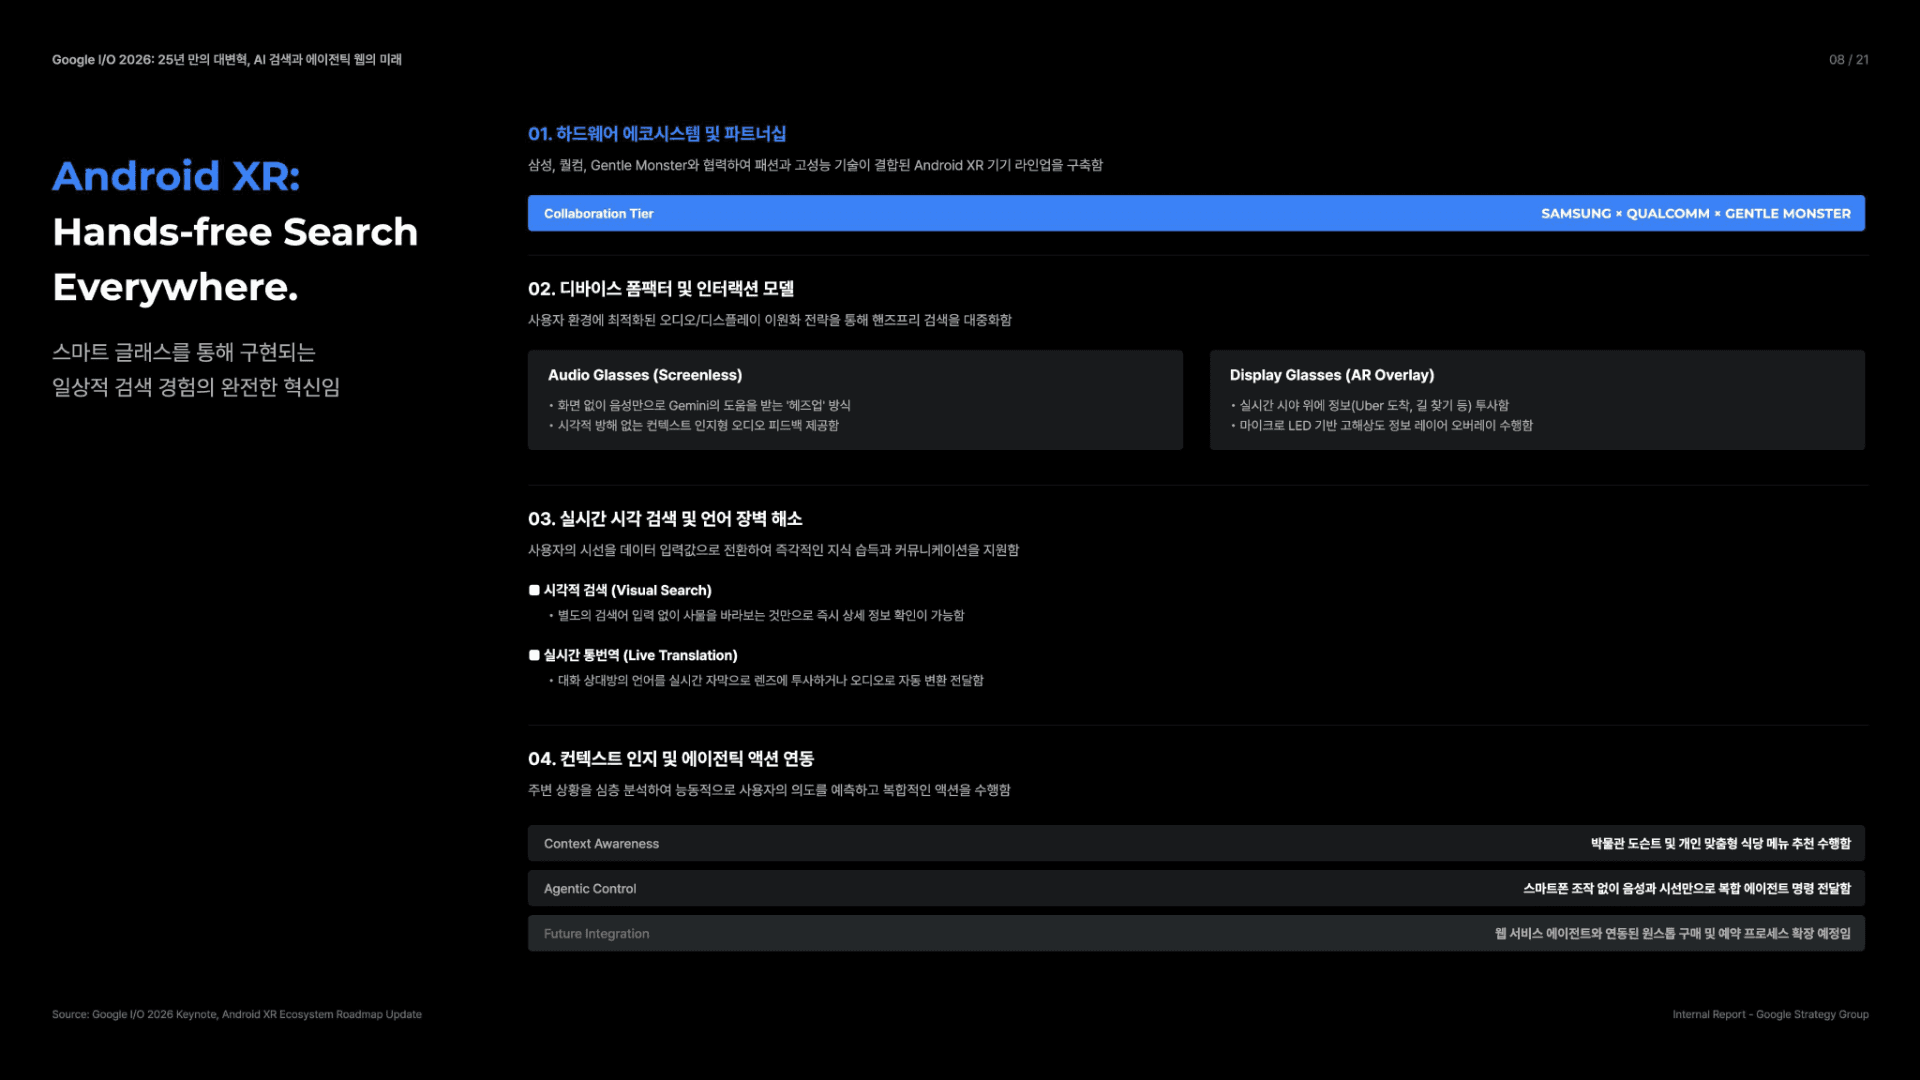
Task: Click the 'Agentic Control' row label
Action: [x=590, y=889]
